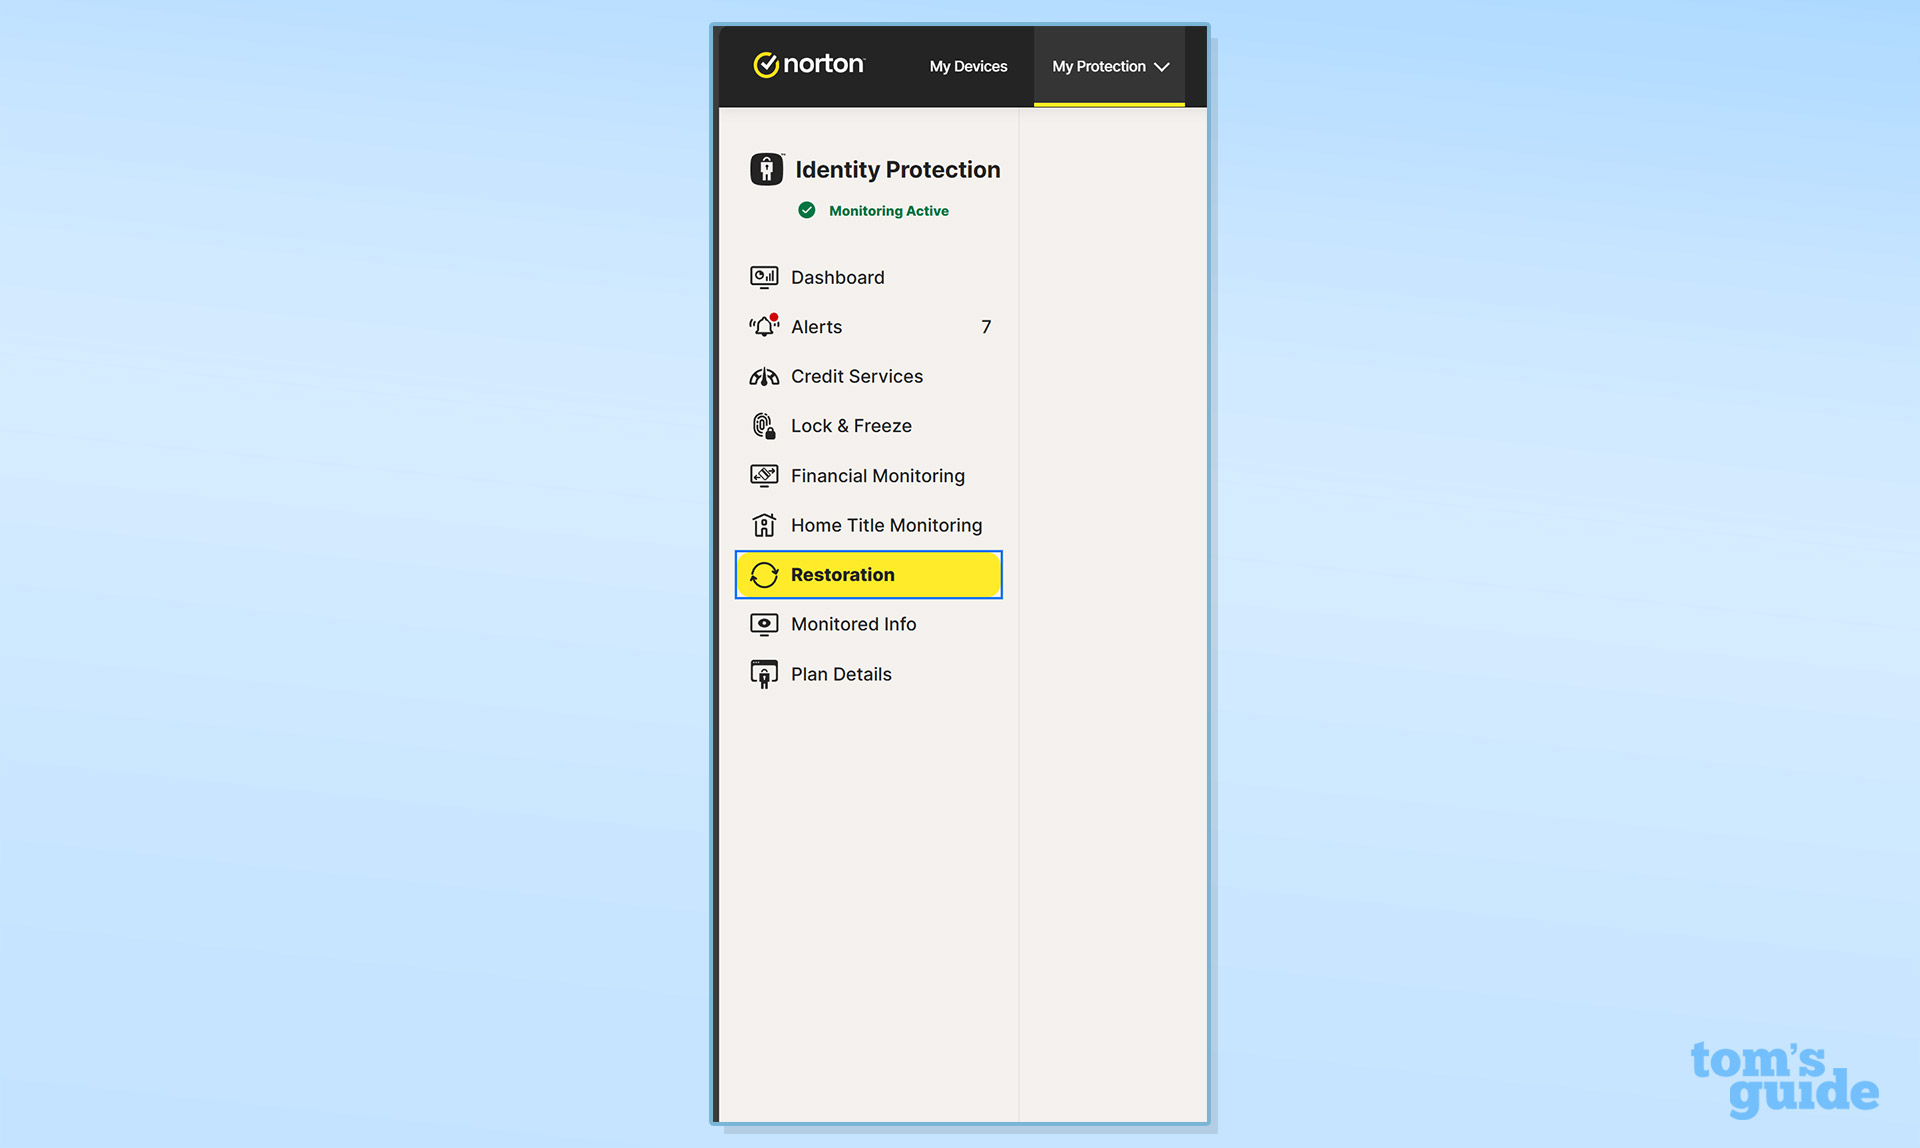The height and width of the screenshot is (1148, 1920).
Task: Click the Alerts bell icon
Action: 764,327
